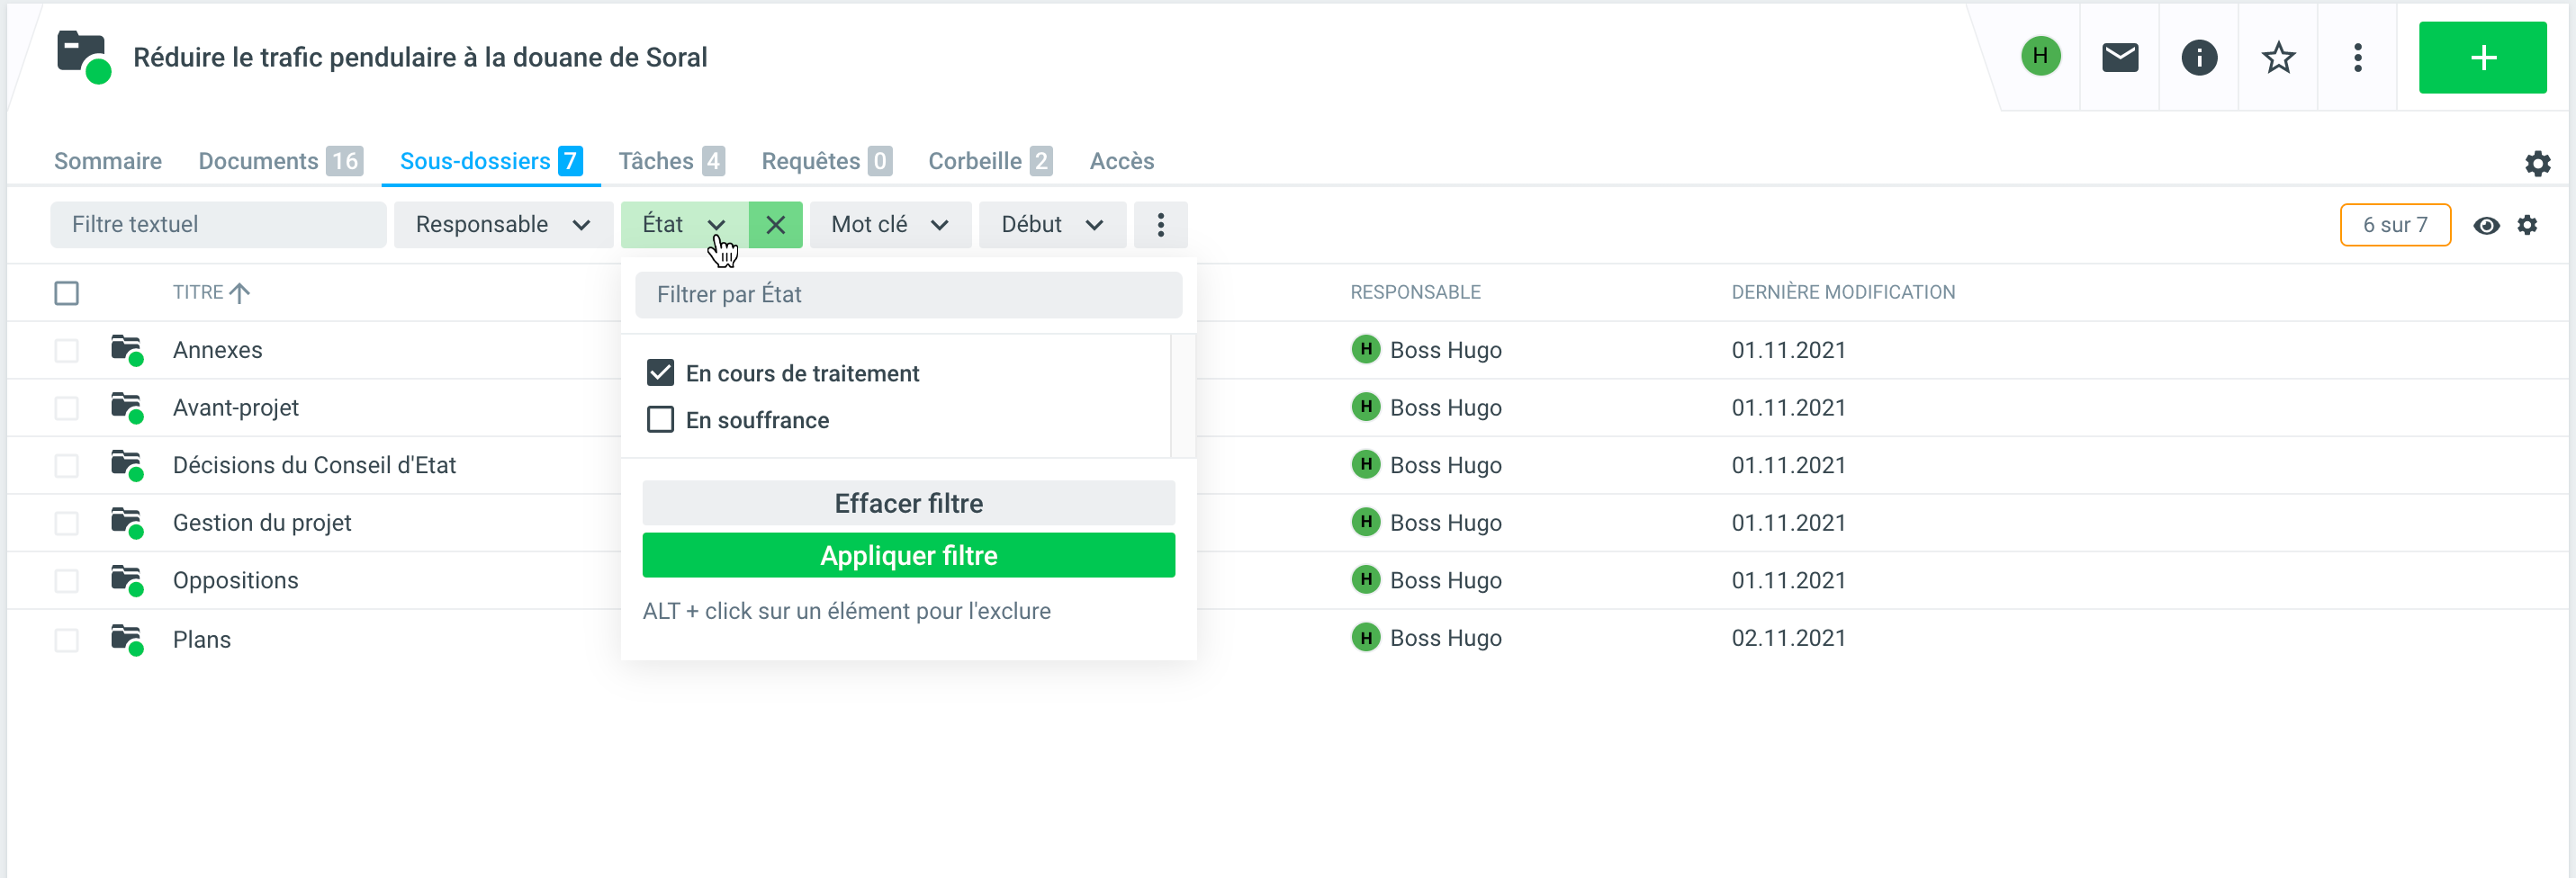The height and width of the screenshot is (878, 2576).
Task: Mark dossier as favorite with star icon
Action: [2277, 58]
